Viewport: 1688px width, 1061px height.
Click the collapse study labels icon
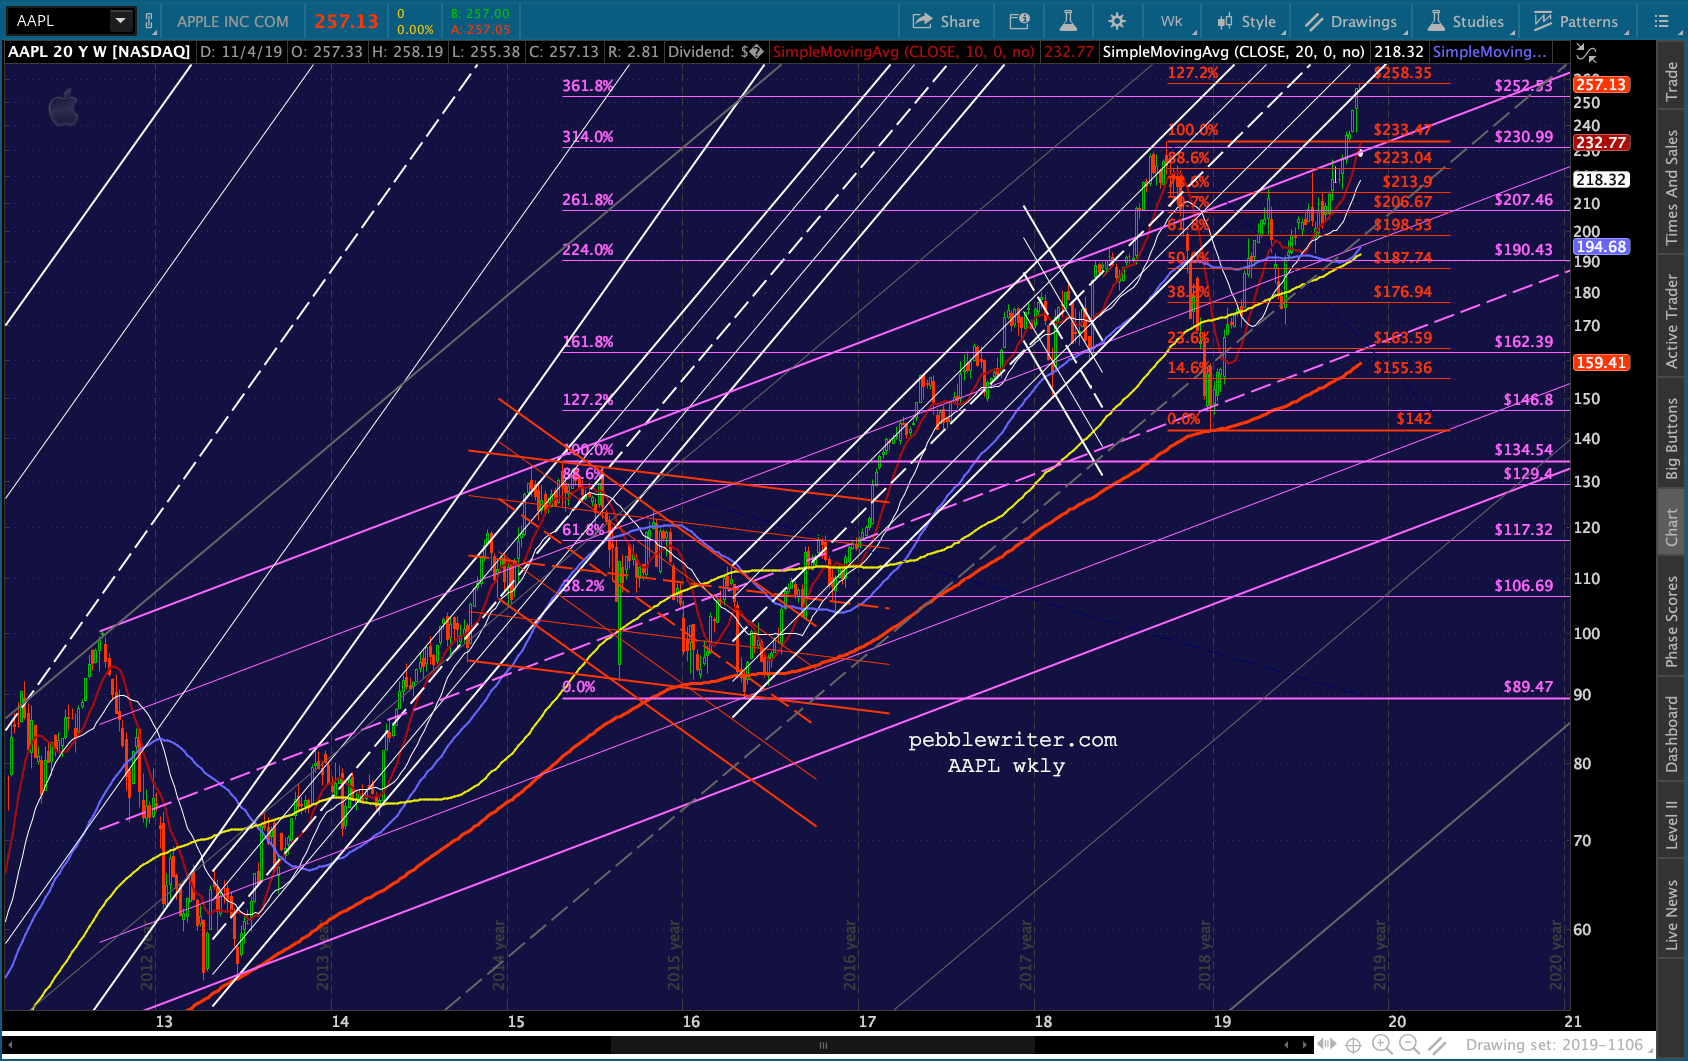tap(1586, 53)
